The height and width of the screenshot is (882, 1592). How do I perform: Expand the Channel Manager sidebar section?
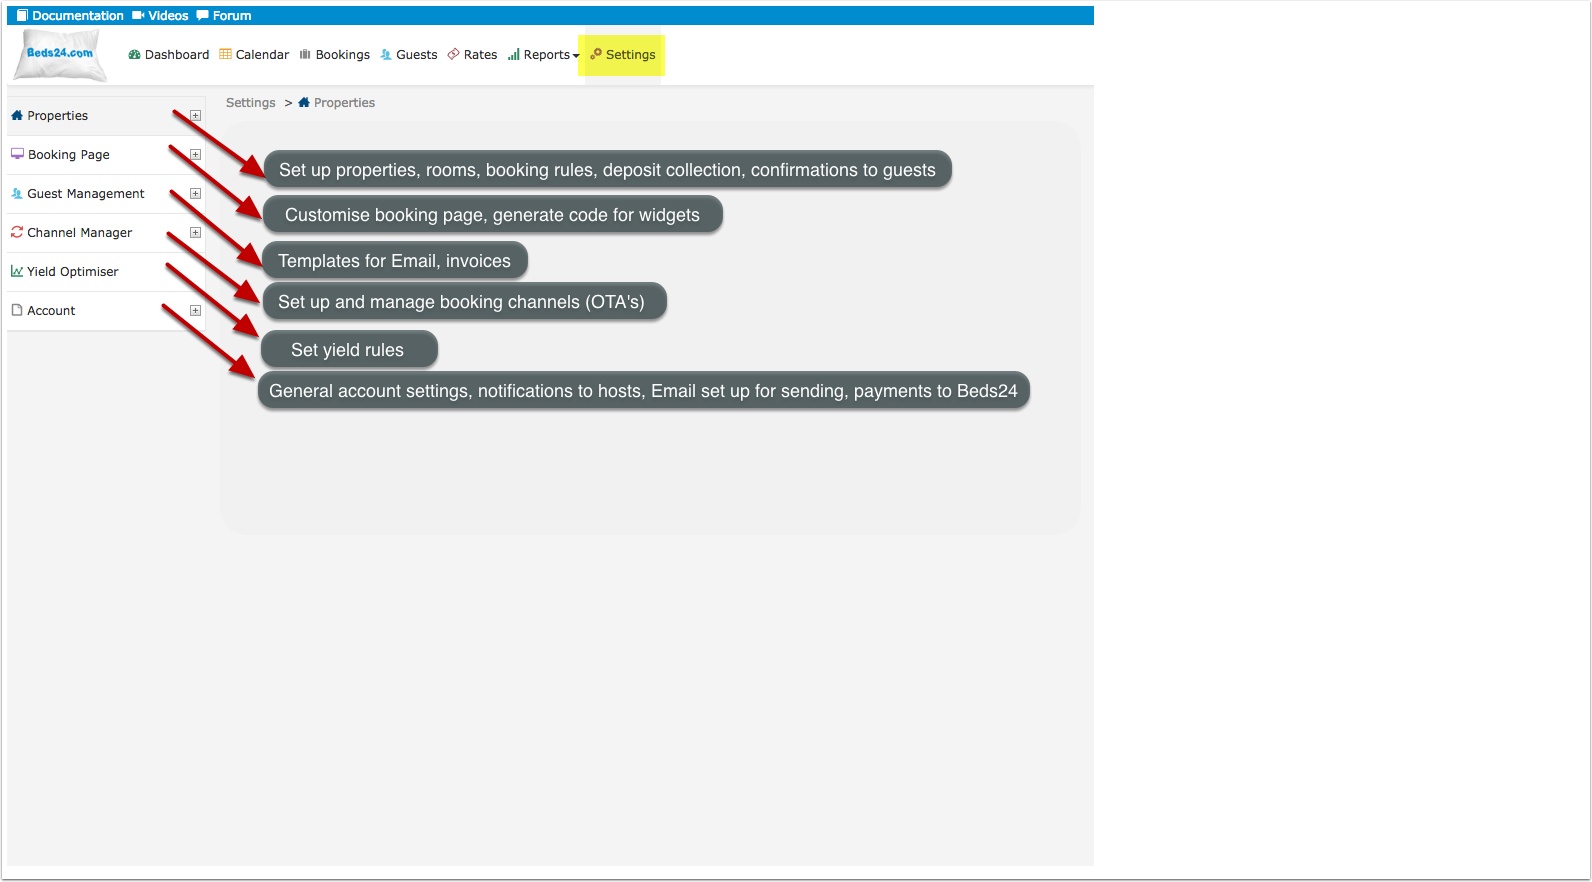[195, 233]
